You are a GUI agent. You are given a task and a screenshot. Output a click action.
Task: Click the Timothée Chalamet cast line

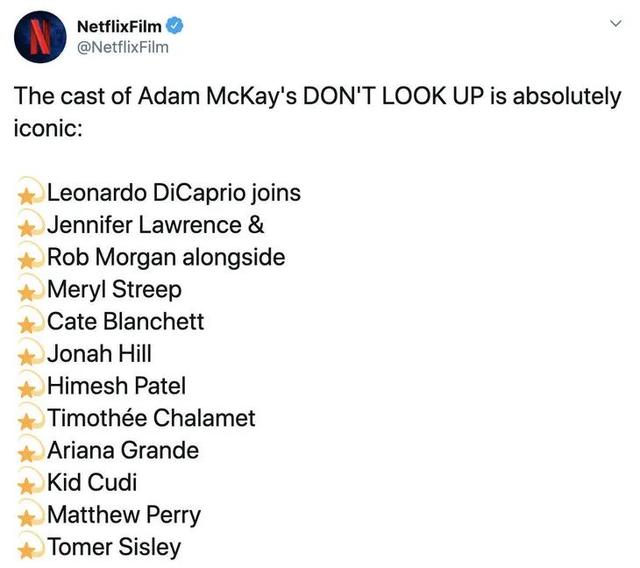152,419
